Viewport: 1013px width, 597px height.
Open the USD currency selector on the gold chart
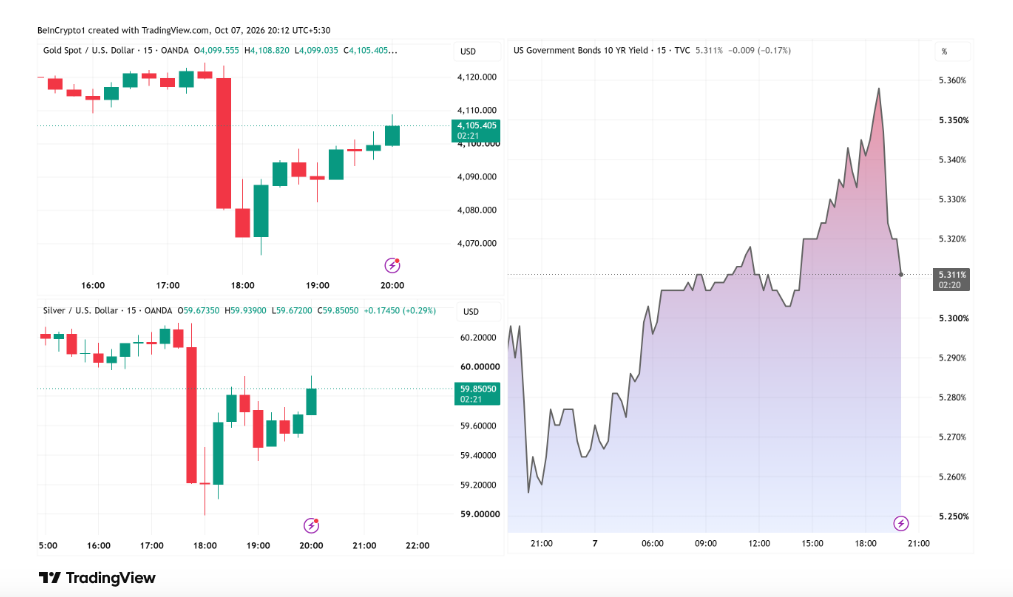(477, 51)
